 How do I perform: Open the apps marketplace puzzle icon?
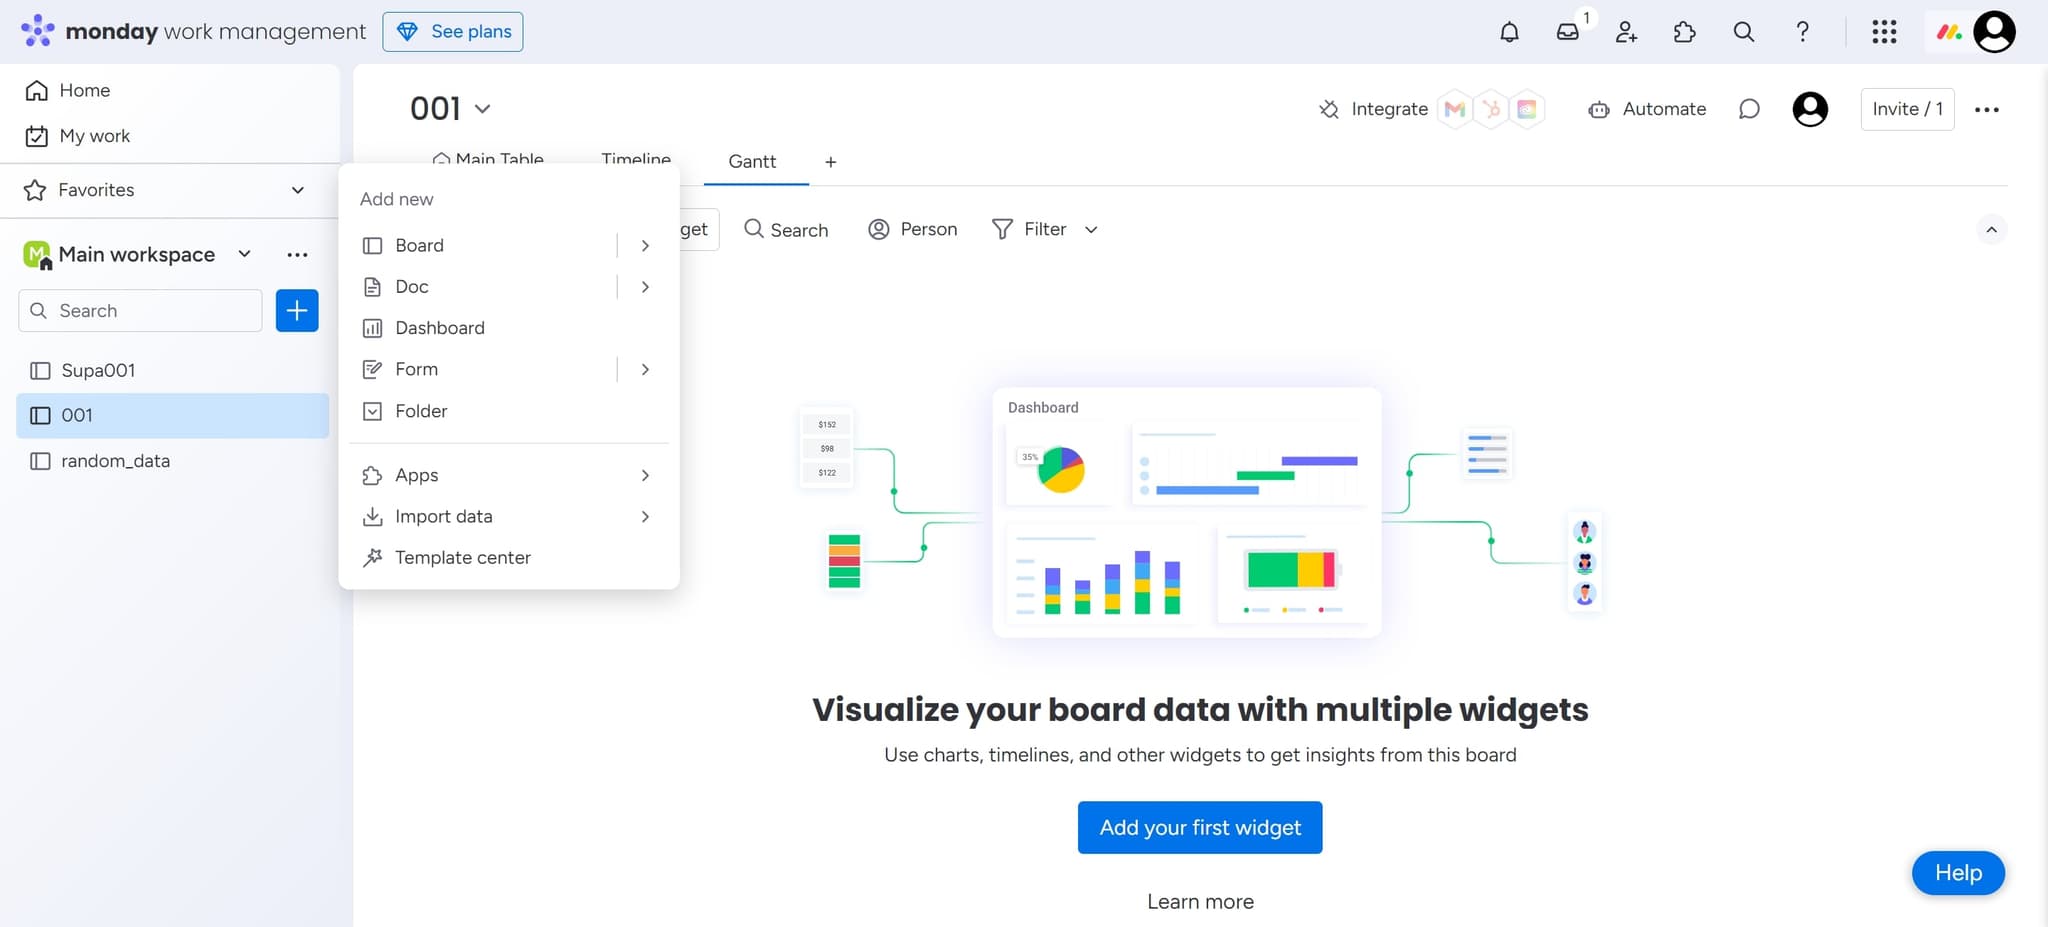(1684, 32)
